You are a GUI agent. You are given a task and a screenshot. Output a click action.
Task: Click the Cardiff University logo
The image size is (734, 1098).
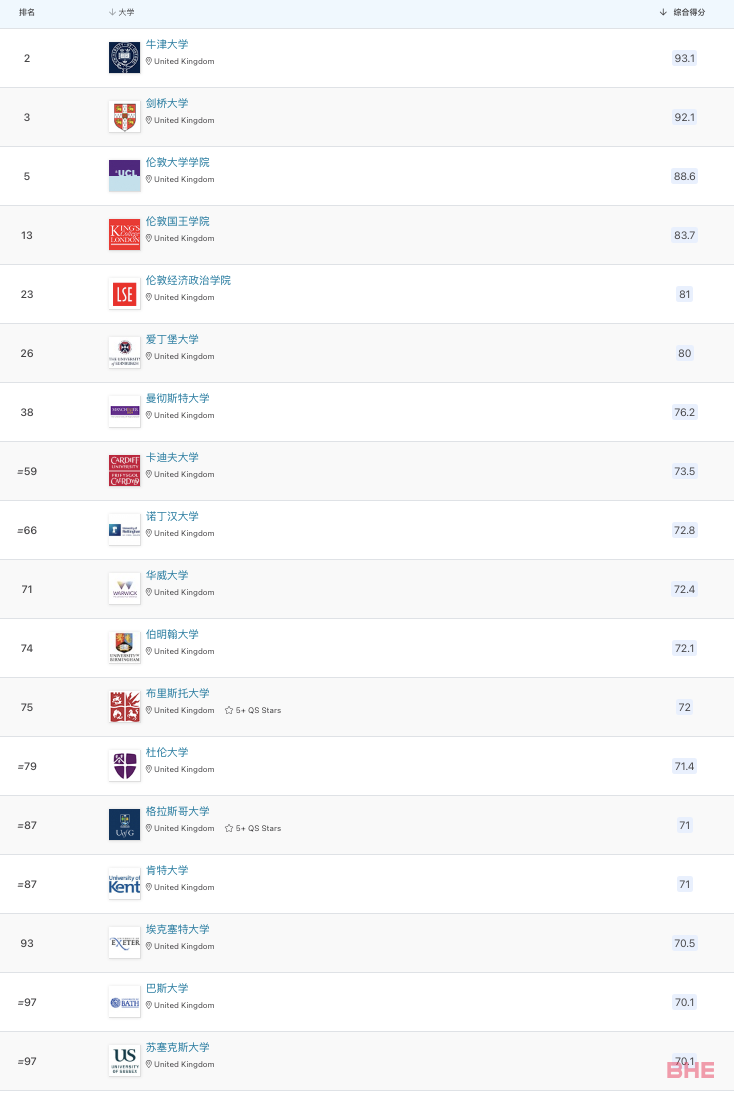point(125,471)
